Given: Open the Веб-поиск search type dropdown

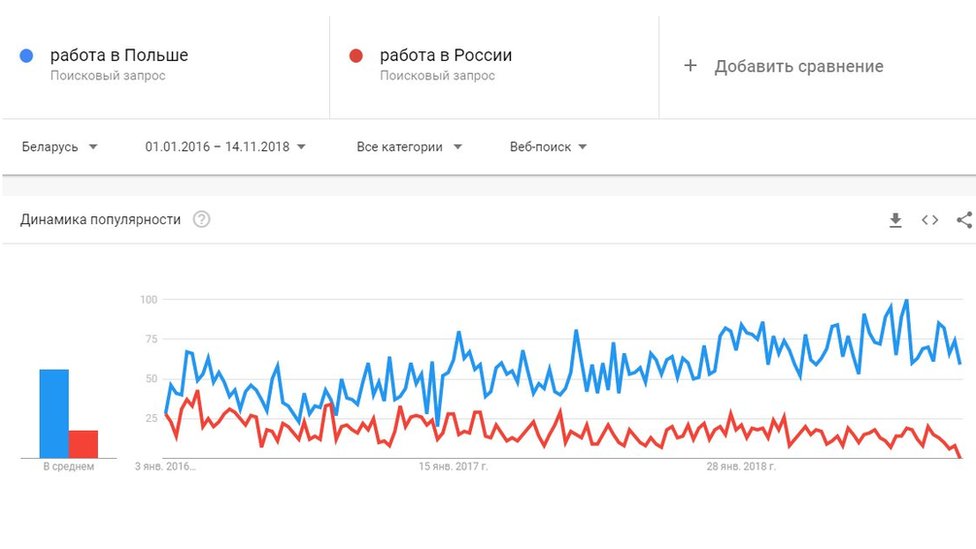Looking at the screenshot, I should [548, 147].
